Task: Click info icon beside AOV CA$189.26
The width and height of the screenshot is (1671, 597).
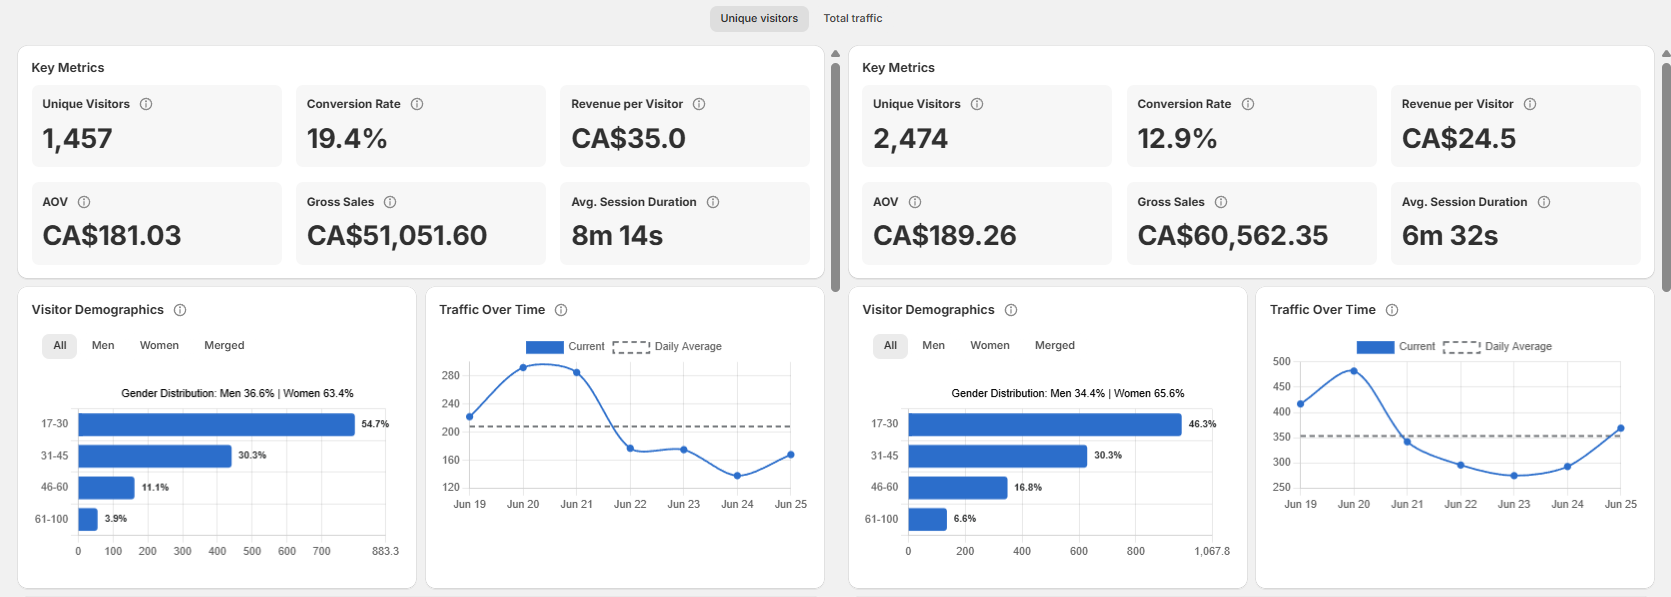Action: [915, 202]
